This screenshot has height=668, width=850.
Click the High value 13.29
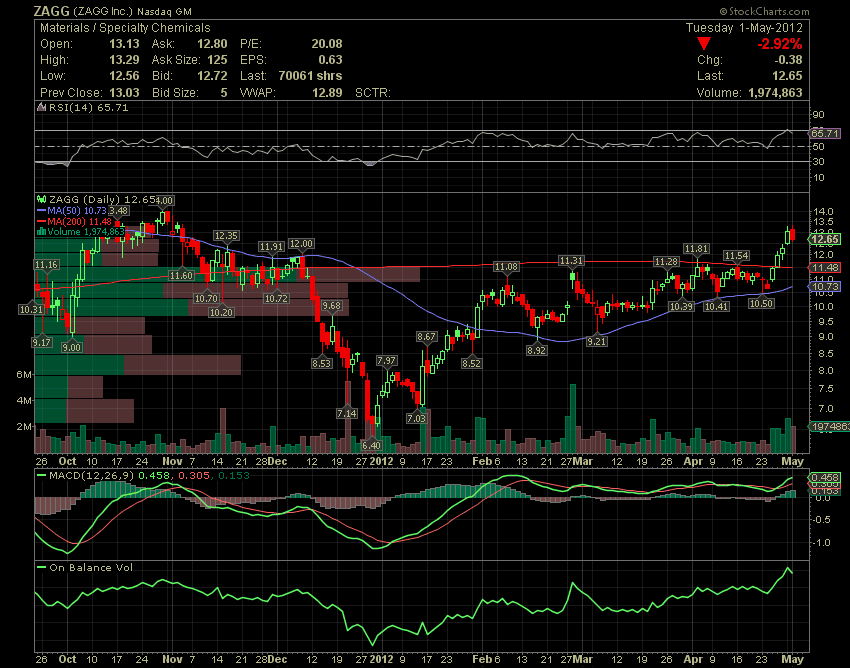tap(124, 60)
